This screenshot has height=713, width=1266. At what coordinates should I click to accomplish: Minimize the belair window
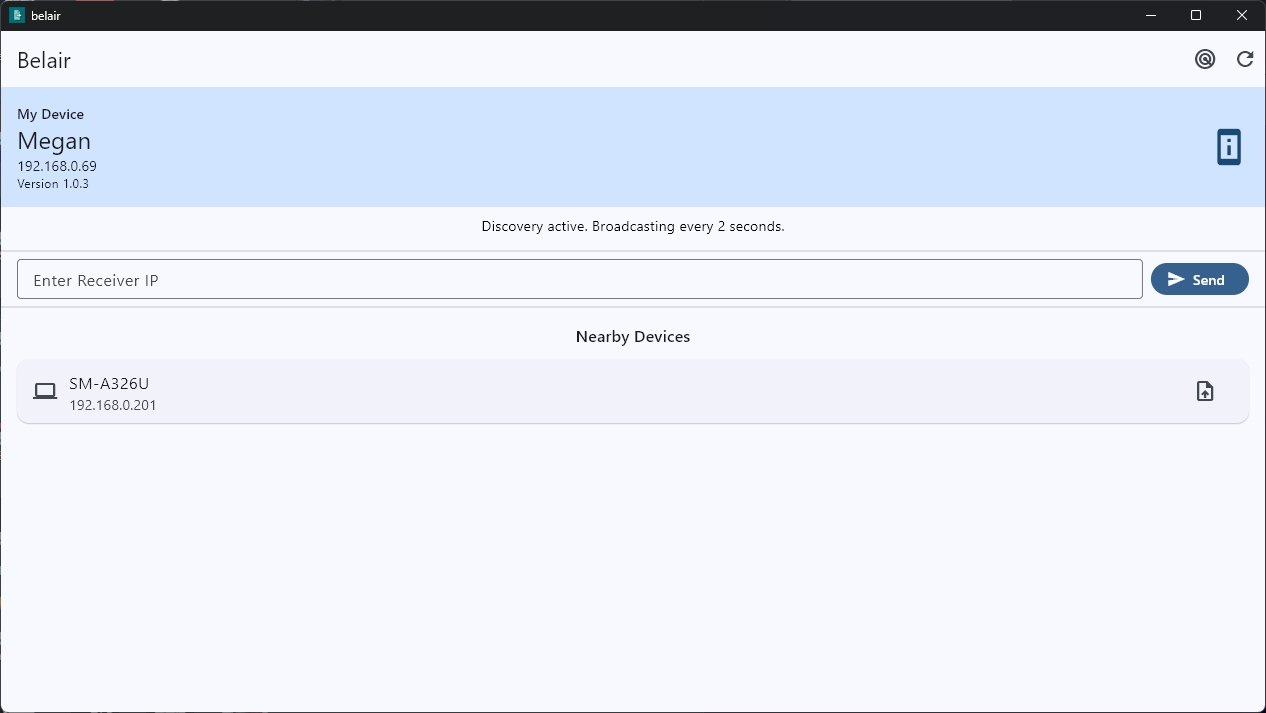coord(1151,15)
